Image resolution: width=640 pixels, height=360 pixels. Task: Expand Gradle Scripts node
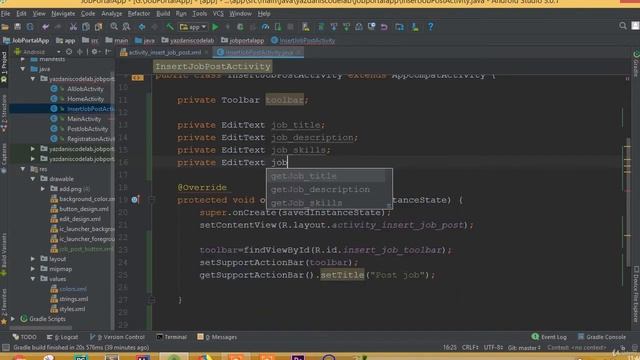13,319
